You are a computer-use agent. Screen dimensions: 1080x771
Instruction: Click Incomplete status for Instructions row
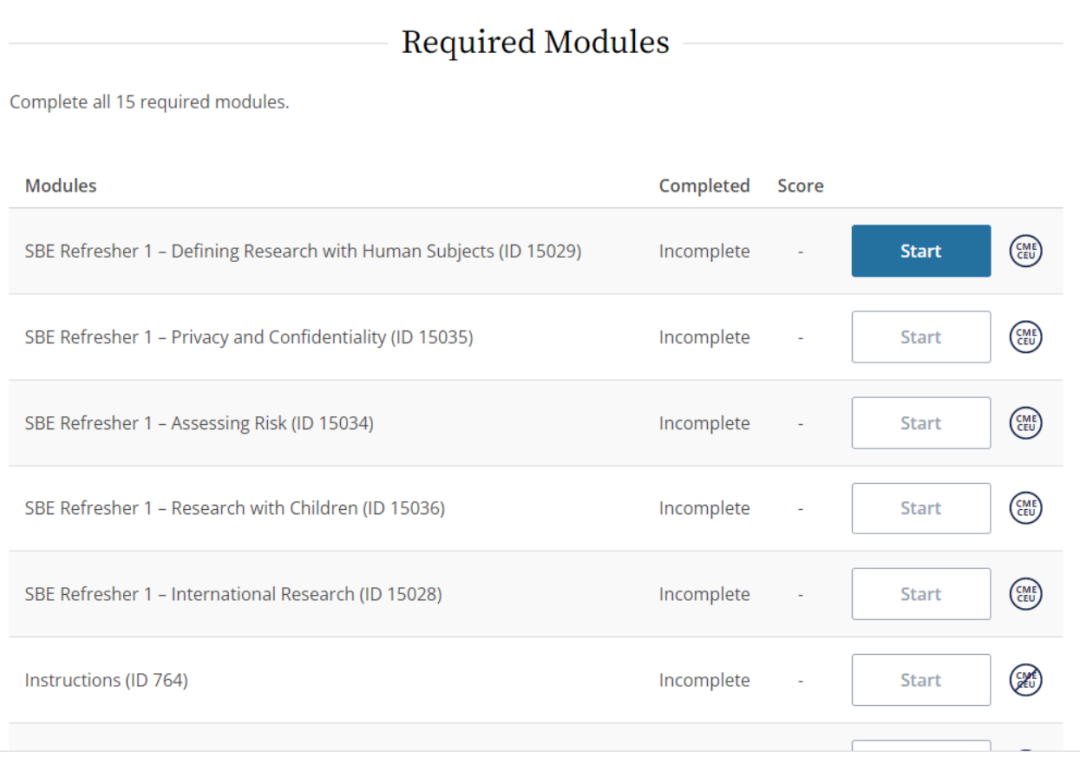(x=704, y=681)
